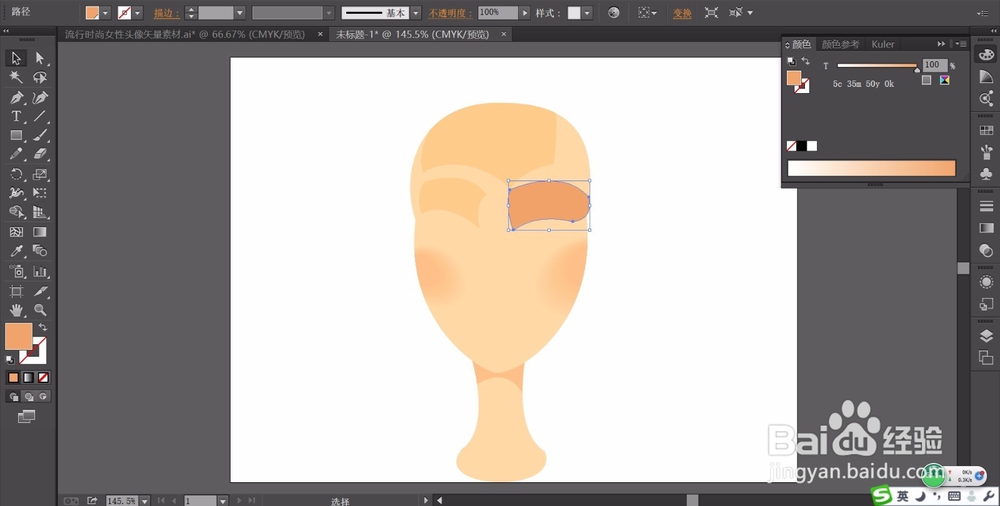
Task: Select the Zoom tool (magnifier)
Action: coord(40,310)
